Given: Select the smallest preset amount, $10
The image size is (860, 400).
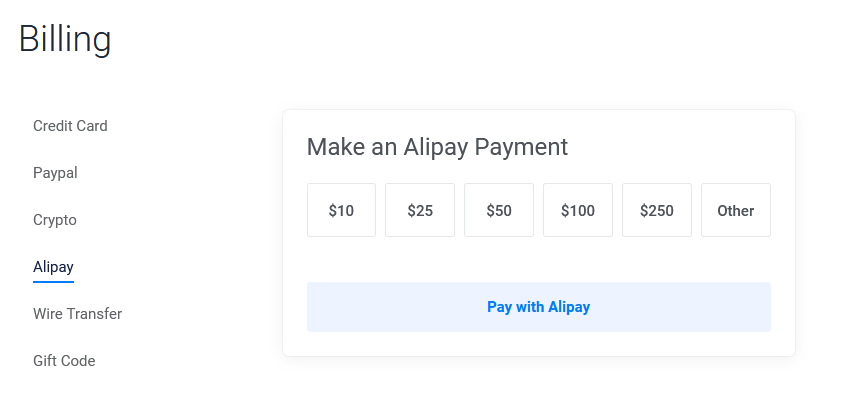Looking at the screenshot, I should (341, 210).
